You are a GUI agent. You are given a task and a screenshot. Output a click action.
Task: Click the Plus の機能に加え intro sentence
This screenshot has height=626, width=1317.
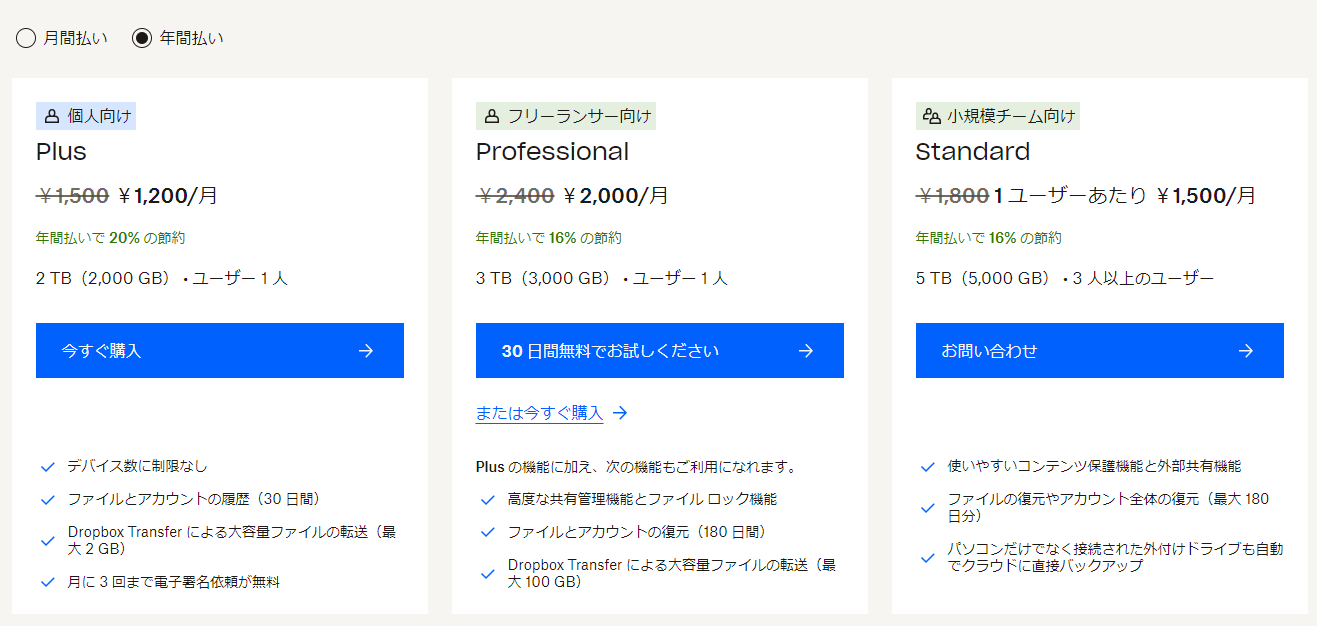pos(636,466)
